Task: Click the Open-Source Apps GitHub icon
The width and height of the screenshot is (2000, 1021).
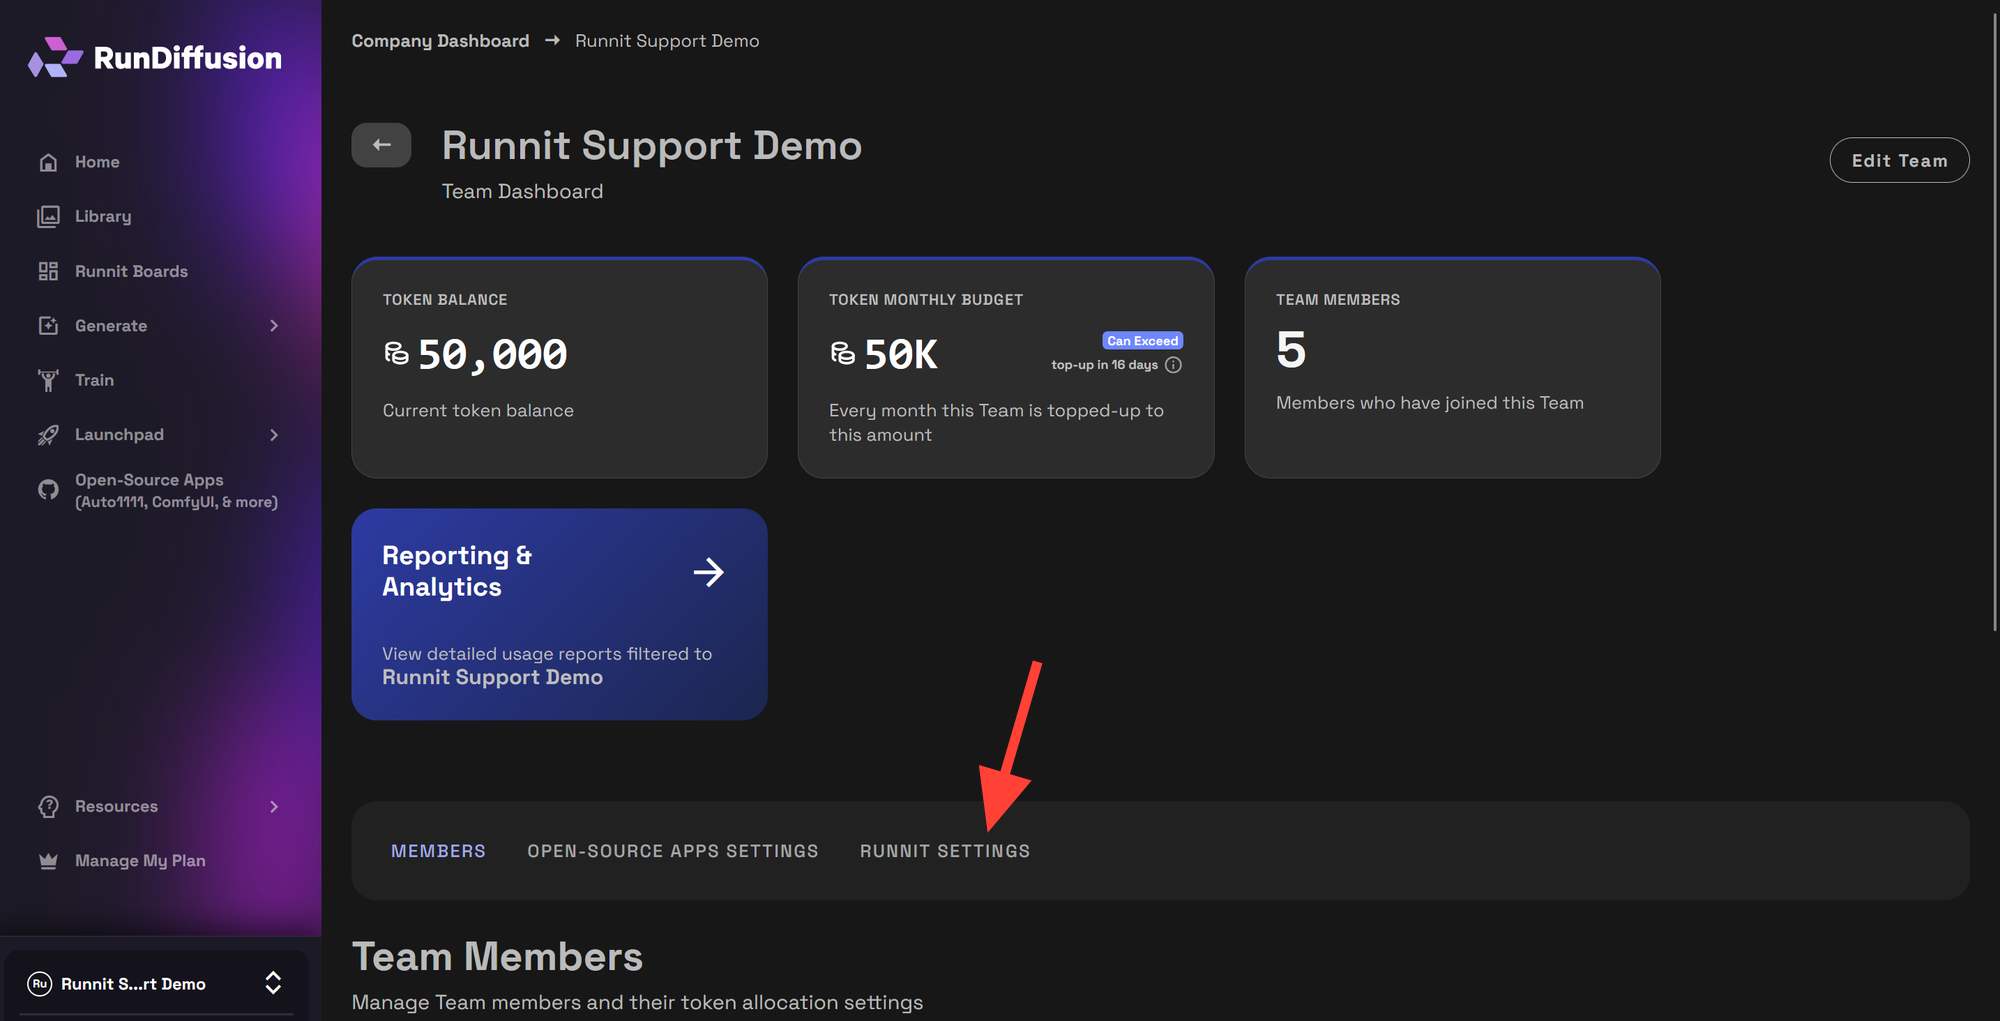Action: pos(48,490)
